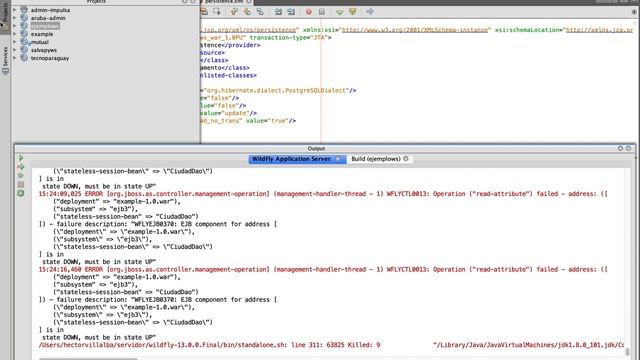Click Stop Macro Recording square icon
Viewport: 640px width, 360px height.
[322, 12]
